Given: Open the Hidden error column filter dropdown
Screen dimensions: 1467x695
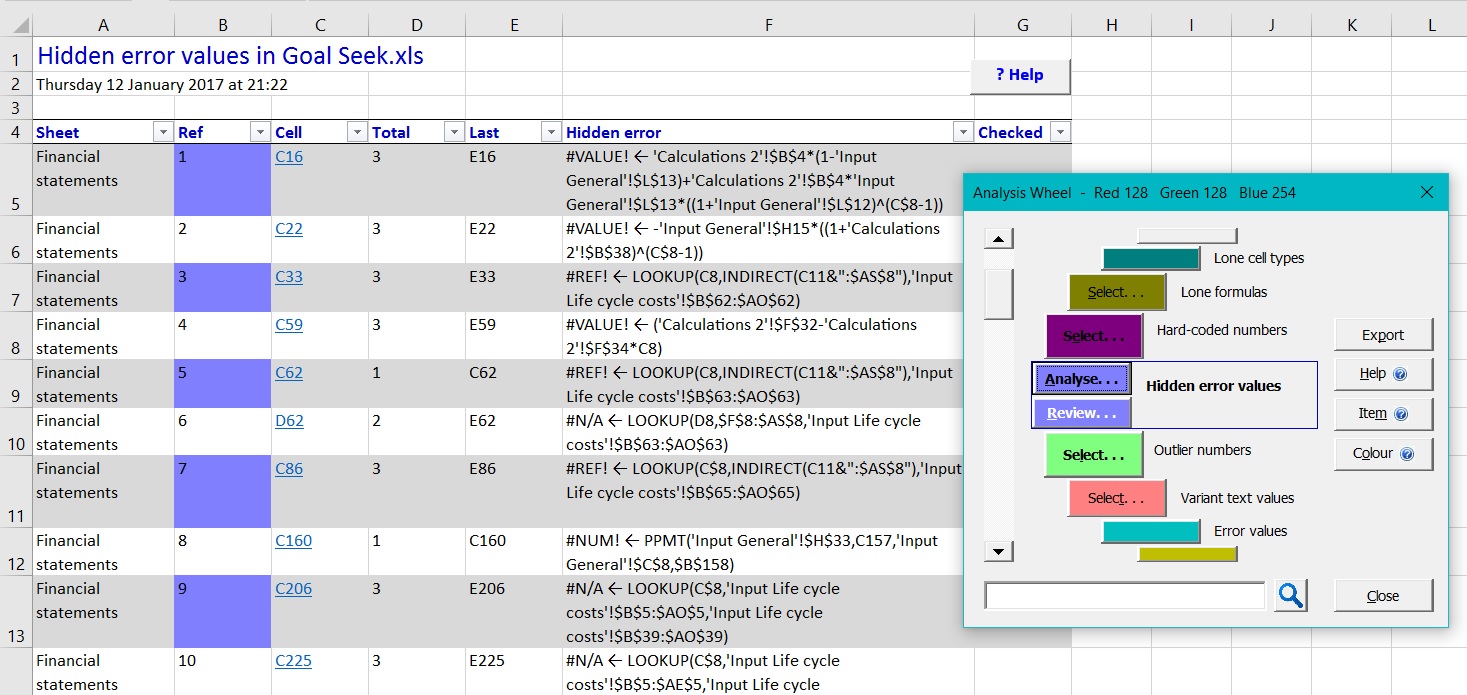Looking at the screenshot, I should [963, 132].
